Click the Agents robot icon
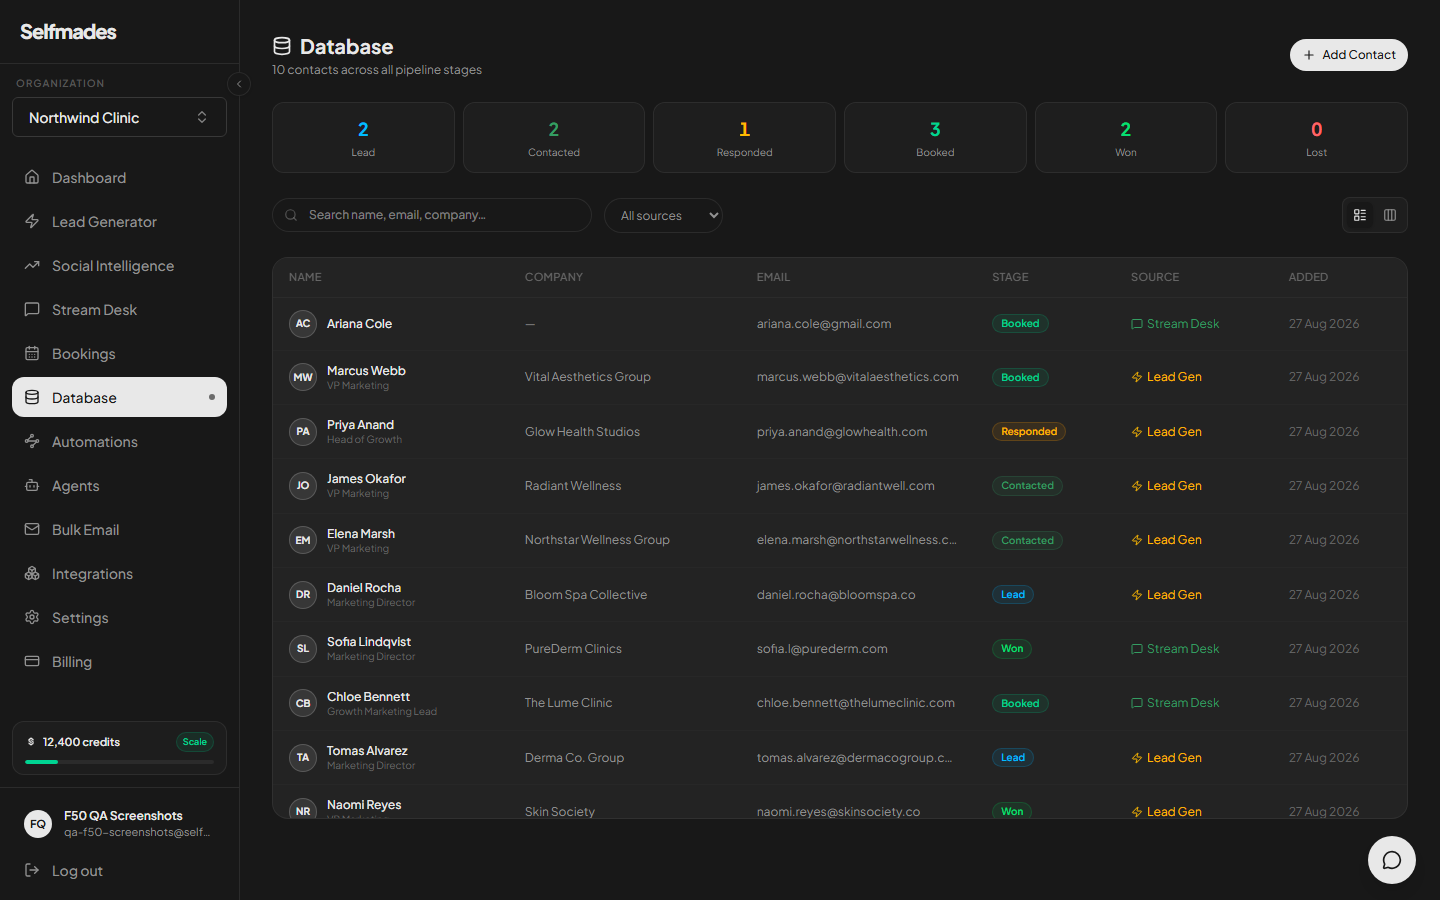The width and height of the screenshot is (1440, 900). click(32, 485)
